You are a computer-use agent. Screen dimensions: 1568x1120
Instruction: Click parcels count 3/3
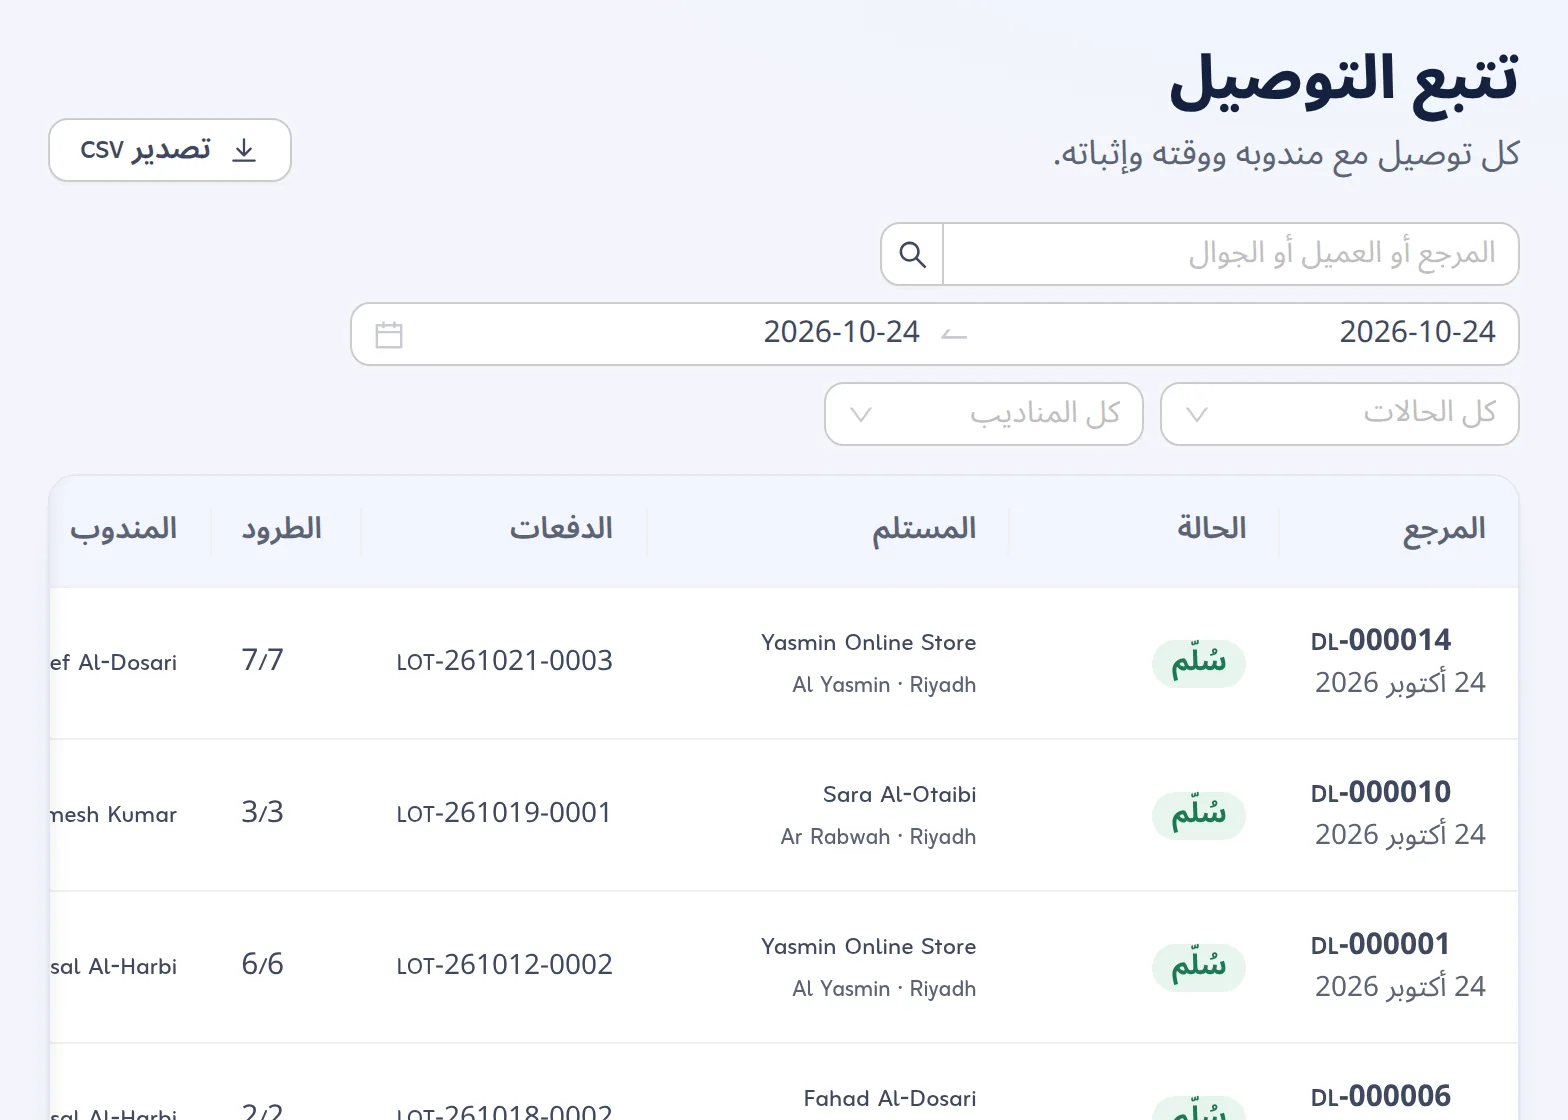coord(263,812)
